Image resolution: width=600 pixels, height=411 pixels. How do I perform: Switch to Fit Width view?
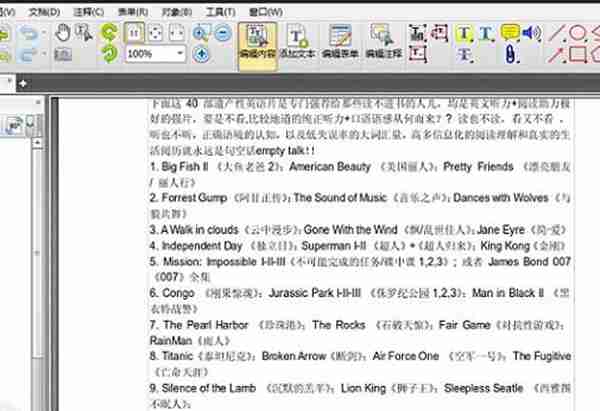[x=176, y=33]
